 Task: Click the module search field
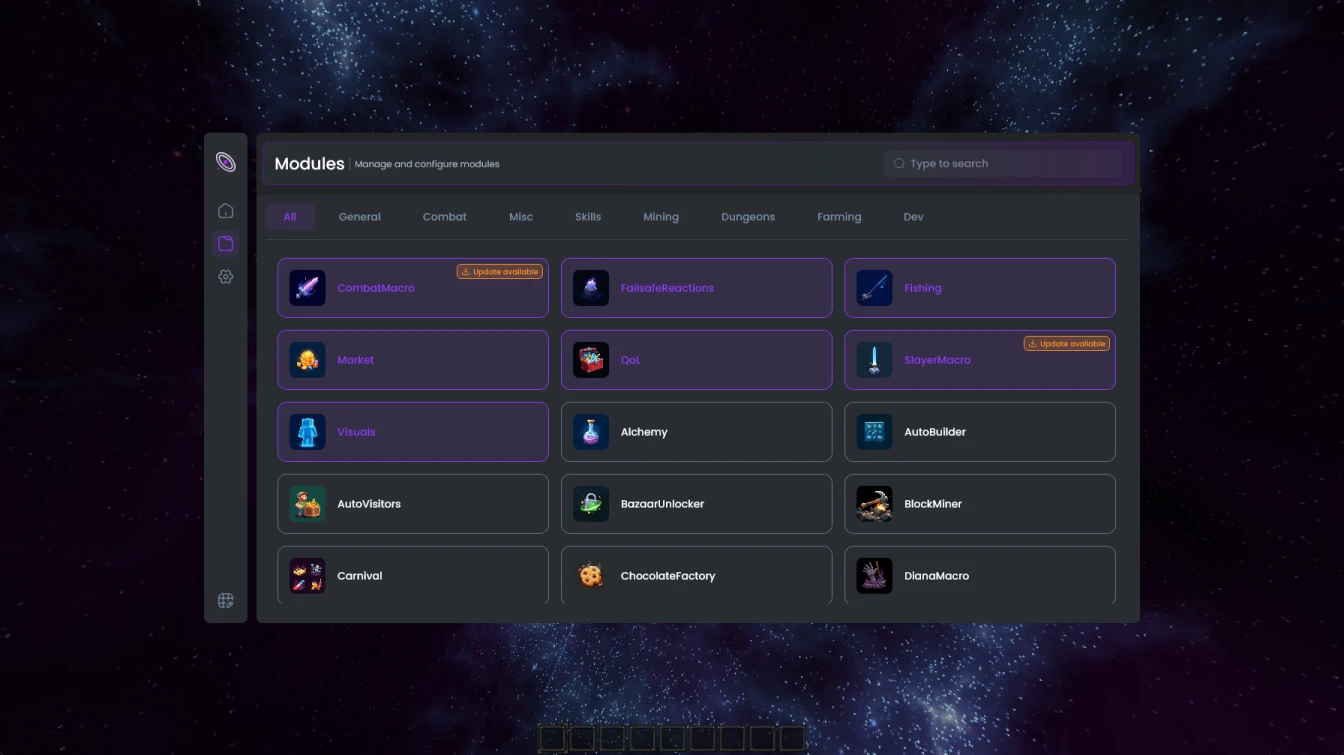(1003, 163)
